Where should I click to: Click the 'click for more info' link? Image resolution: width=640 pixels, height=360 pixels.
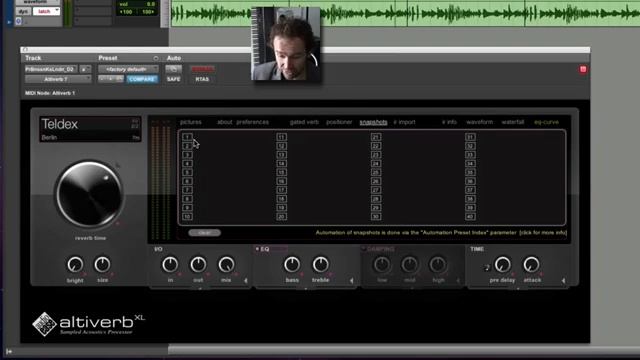(x=543, y=233)
